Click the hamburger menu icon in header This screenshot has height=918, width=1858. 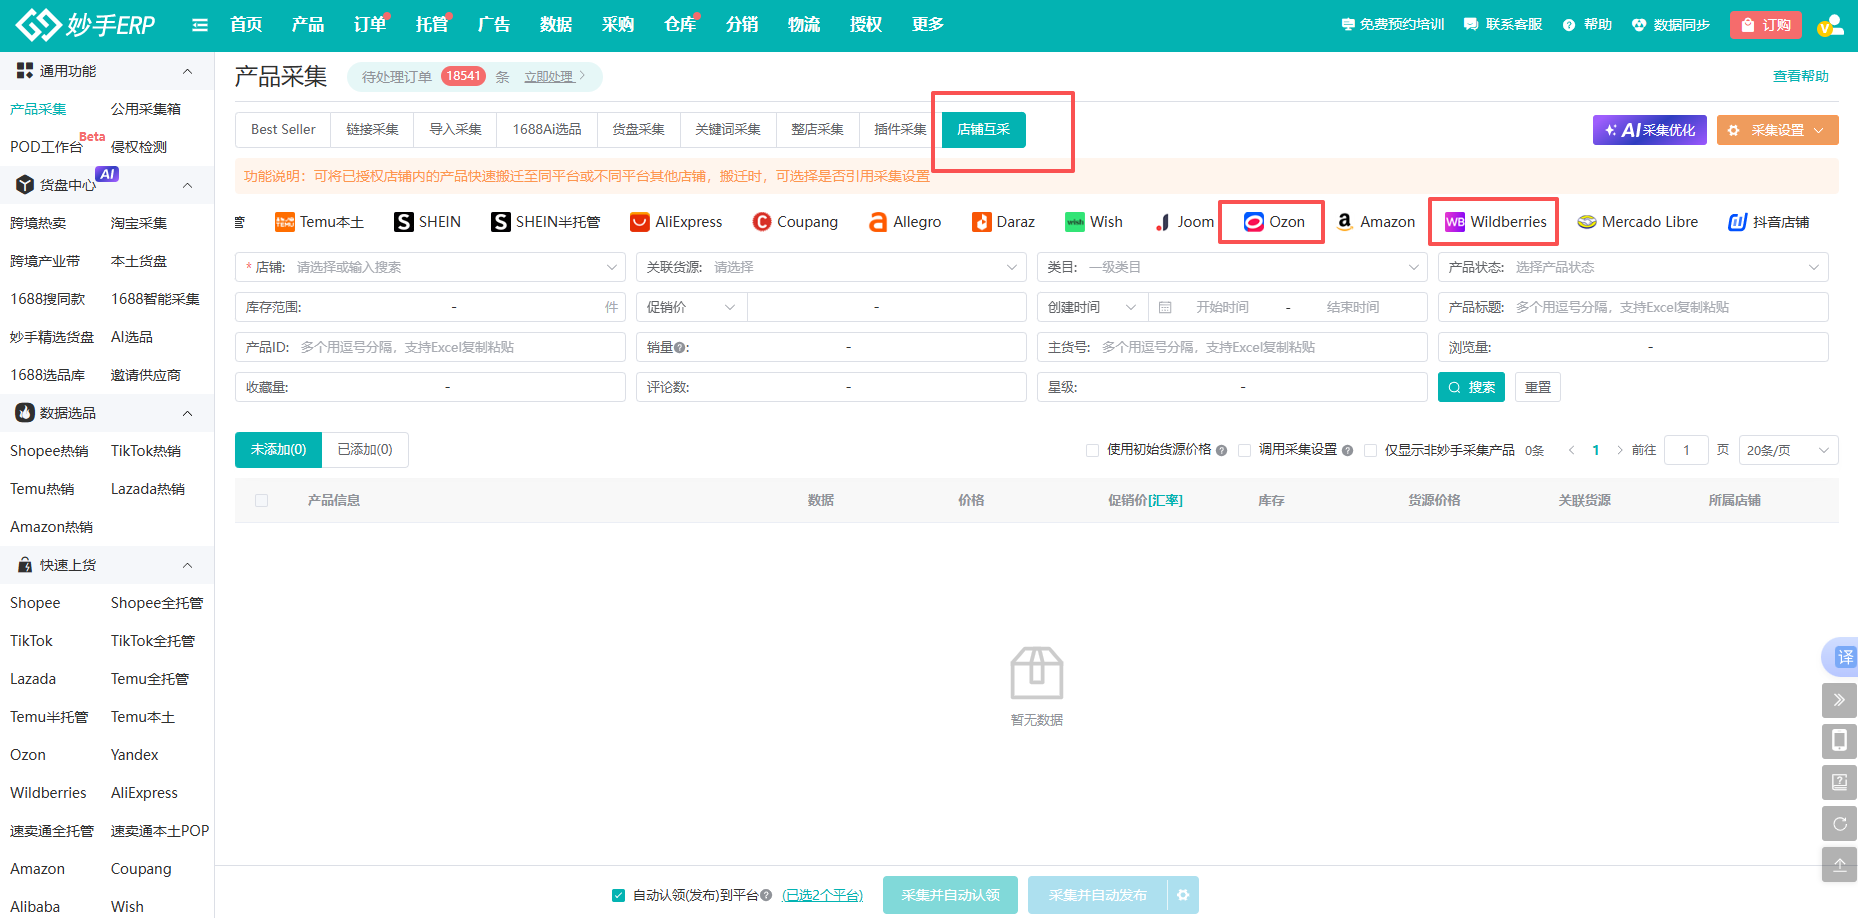pyautogui.click(x=200, y=25)
